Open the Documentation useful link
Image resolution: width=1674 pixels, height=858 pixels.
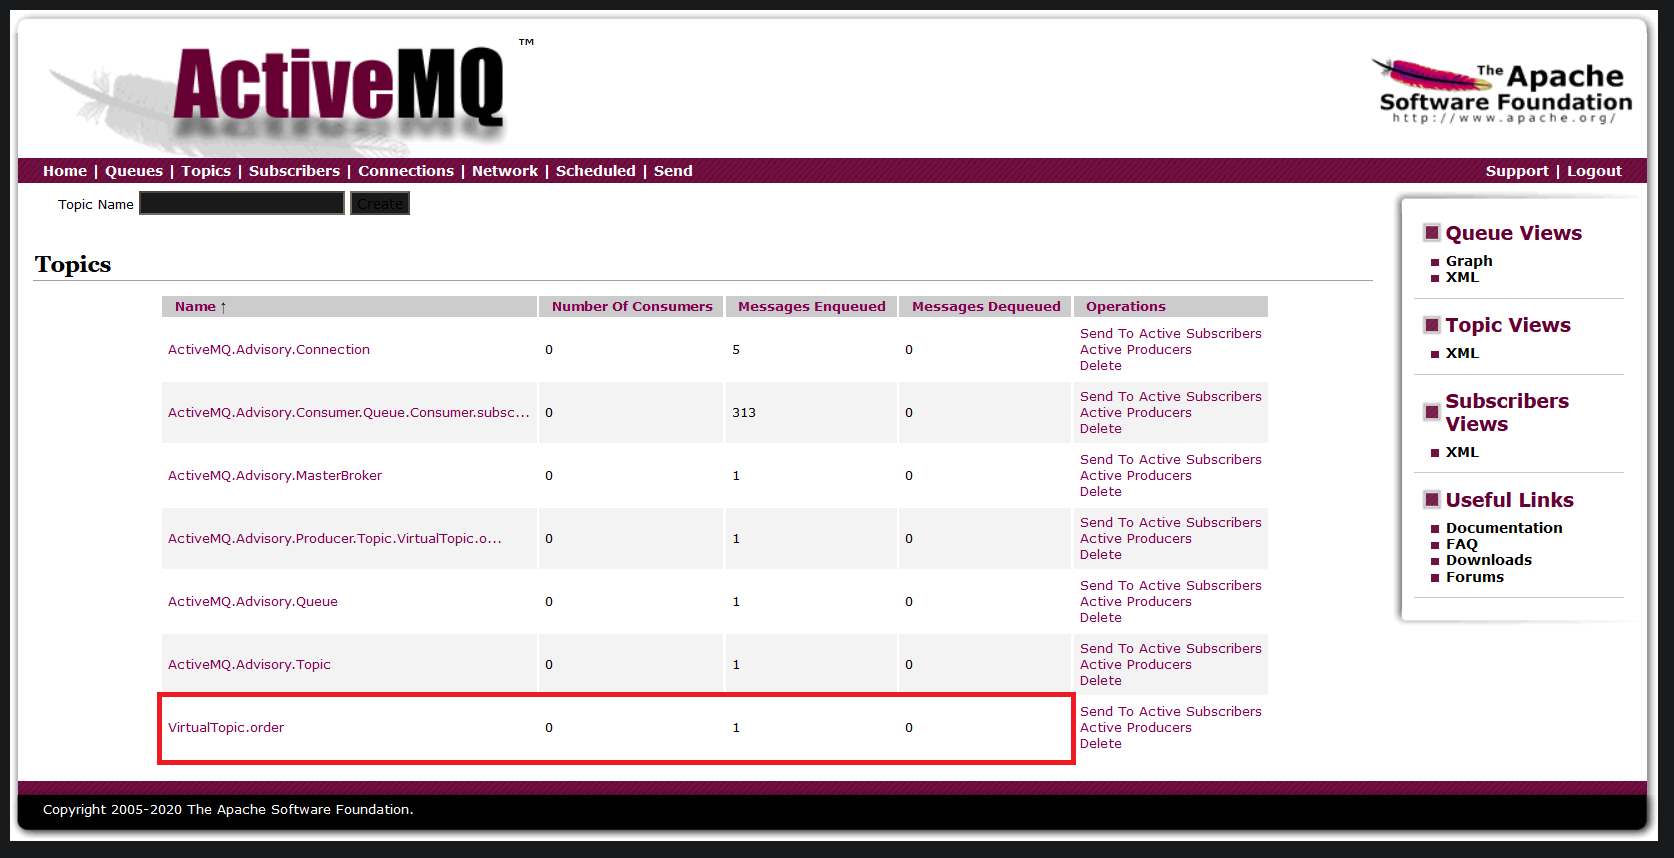click(1504, 528)
